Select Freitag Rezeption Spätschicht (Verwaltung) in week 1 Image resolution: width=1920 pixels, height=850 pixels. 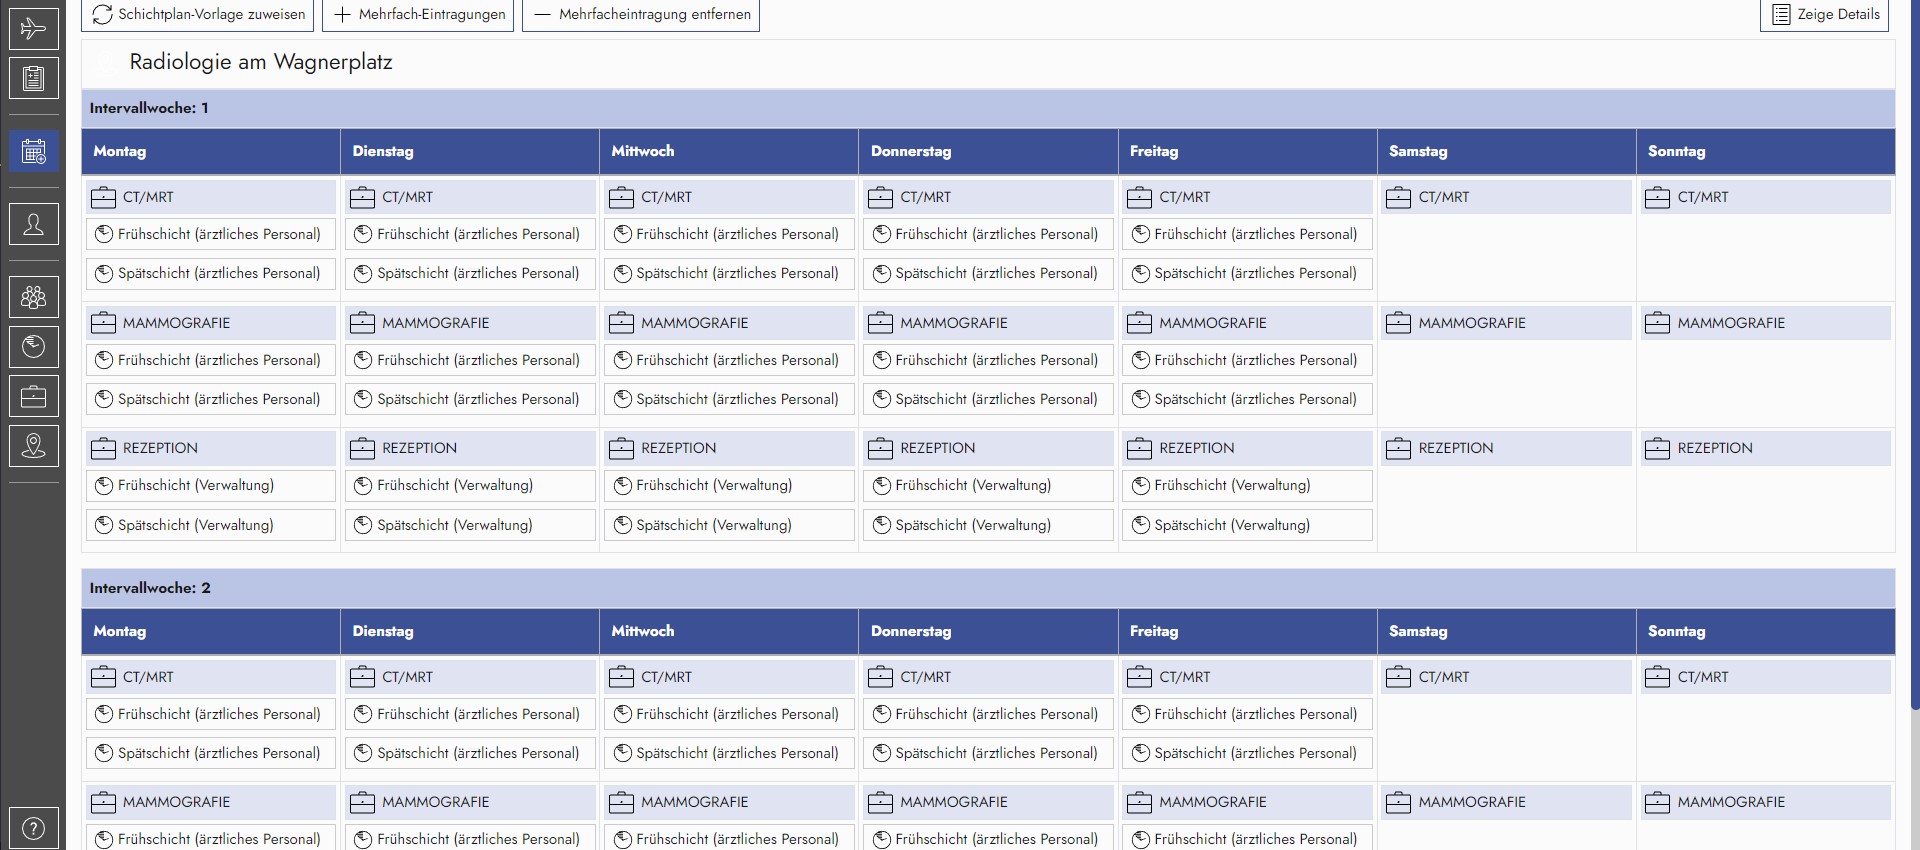coord(1247,525)
